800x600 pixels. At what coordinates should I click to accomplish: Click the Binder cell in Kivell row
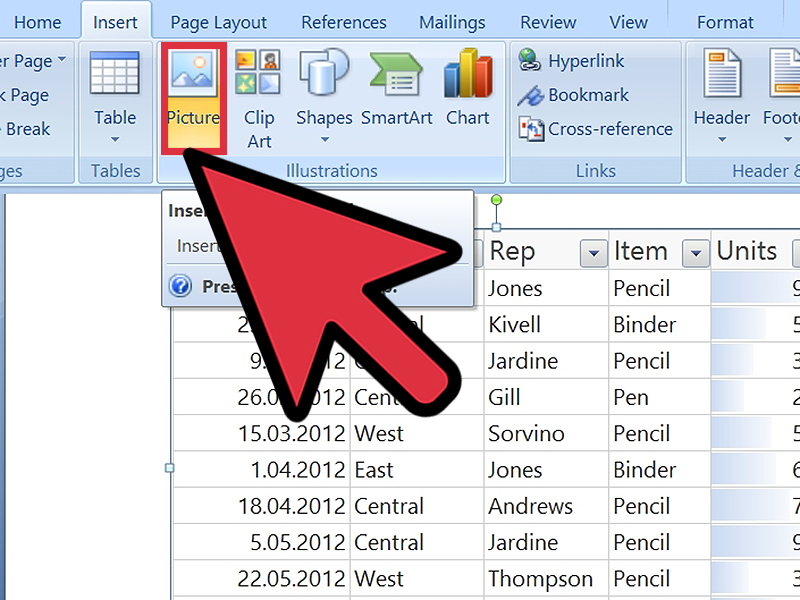pos(660,324)
